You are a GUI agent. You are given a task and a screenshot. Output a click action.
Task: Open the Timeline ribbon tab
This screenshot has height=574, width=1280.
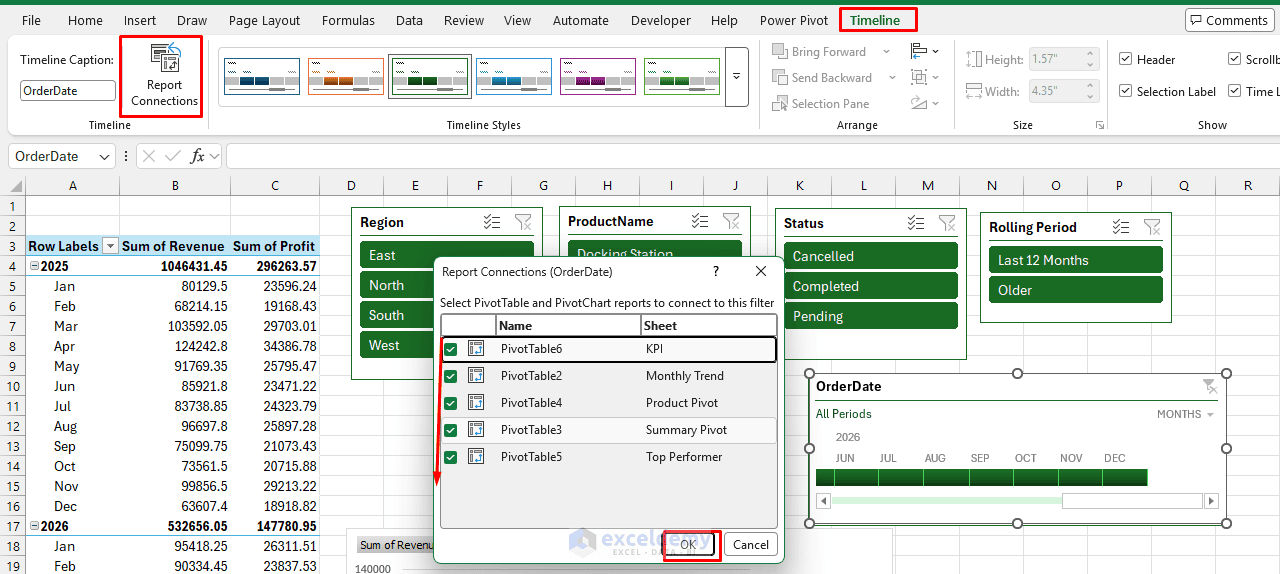pyautogui.click(x=875, y=20)
